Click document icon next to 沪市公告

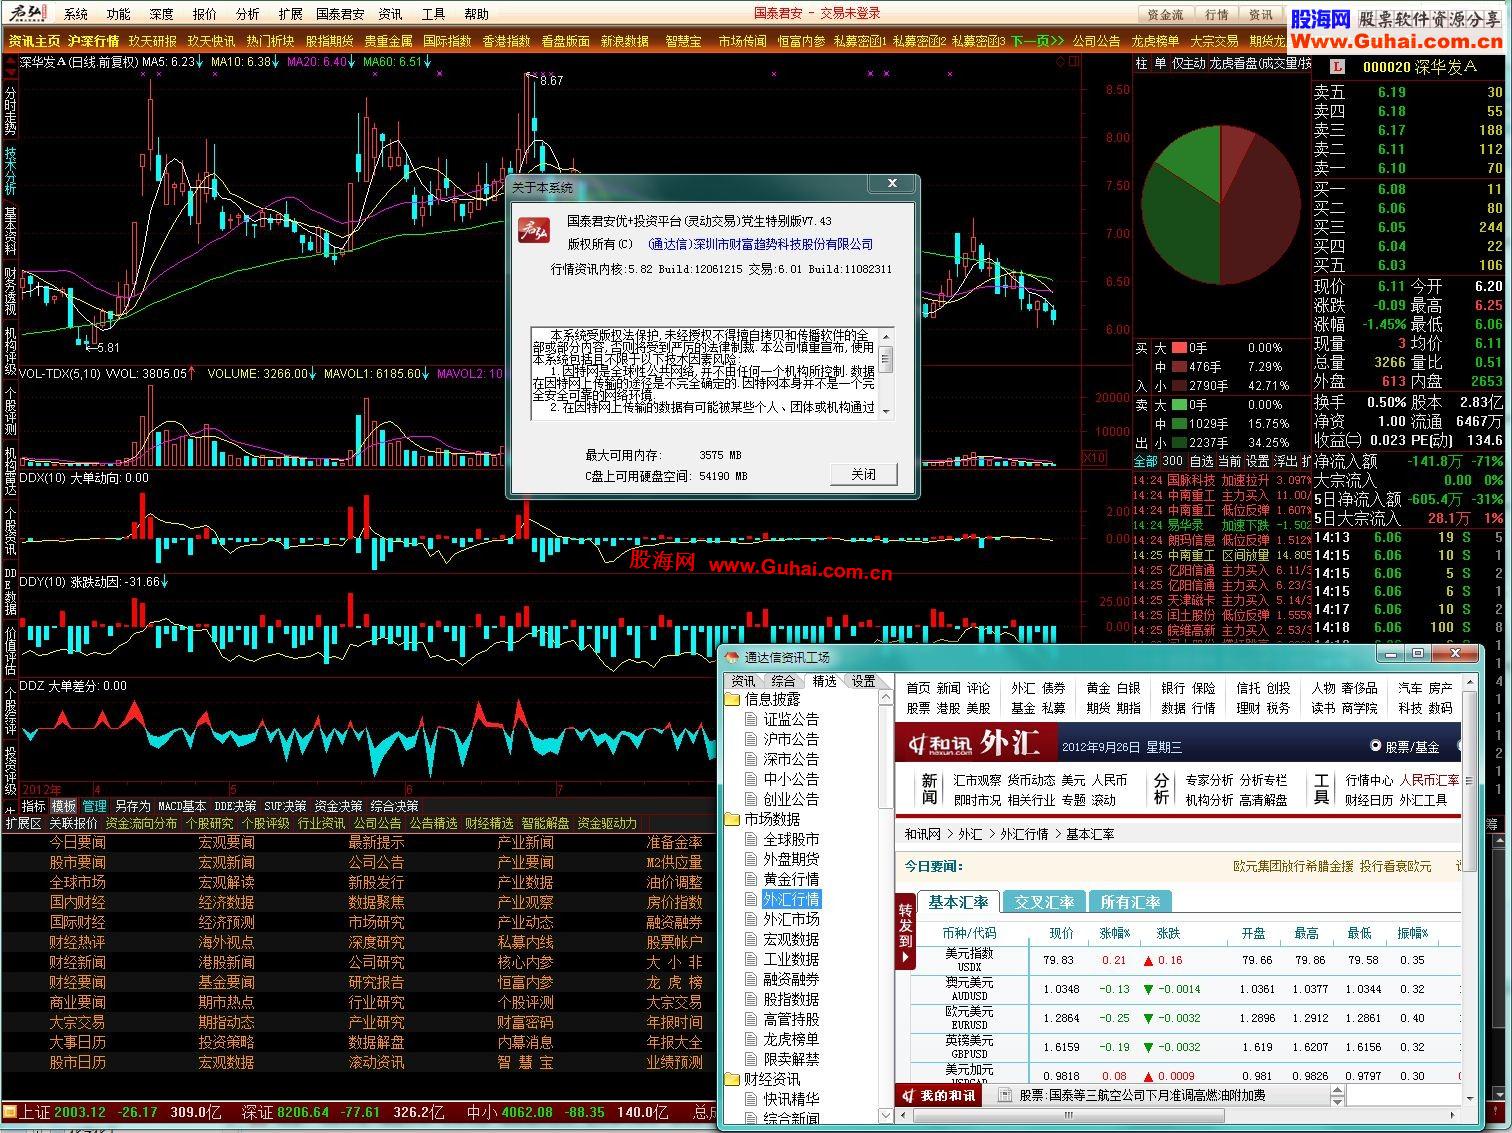point(751,739)
